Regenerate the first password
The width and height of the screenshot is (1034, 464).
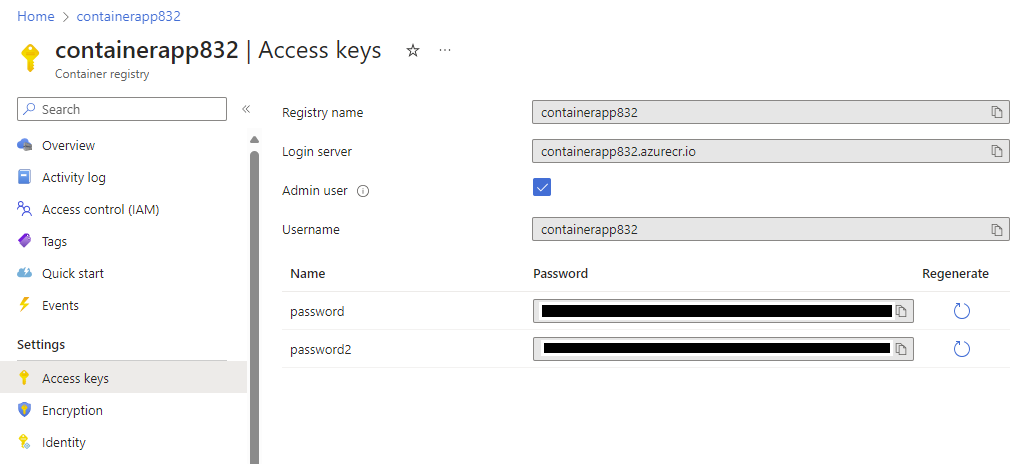point(961,311)
